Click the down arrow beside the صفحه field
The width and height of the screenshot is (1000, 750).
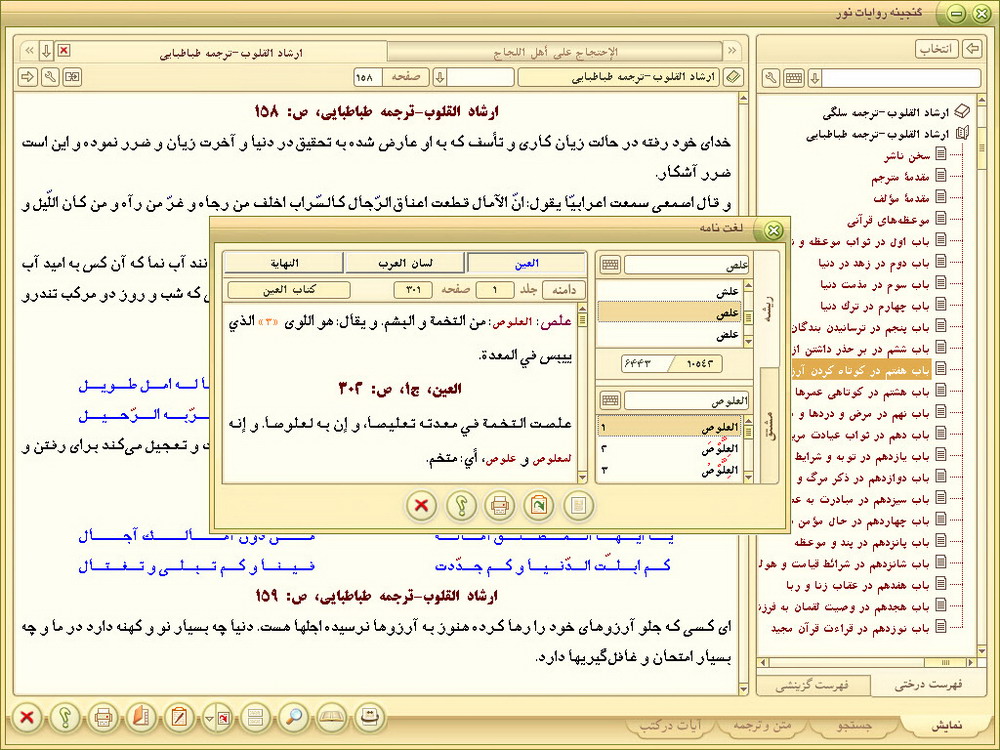[439, 77]
